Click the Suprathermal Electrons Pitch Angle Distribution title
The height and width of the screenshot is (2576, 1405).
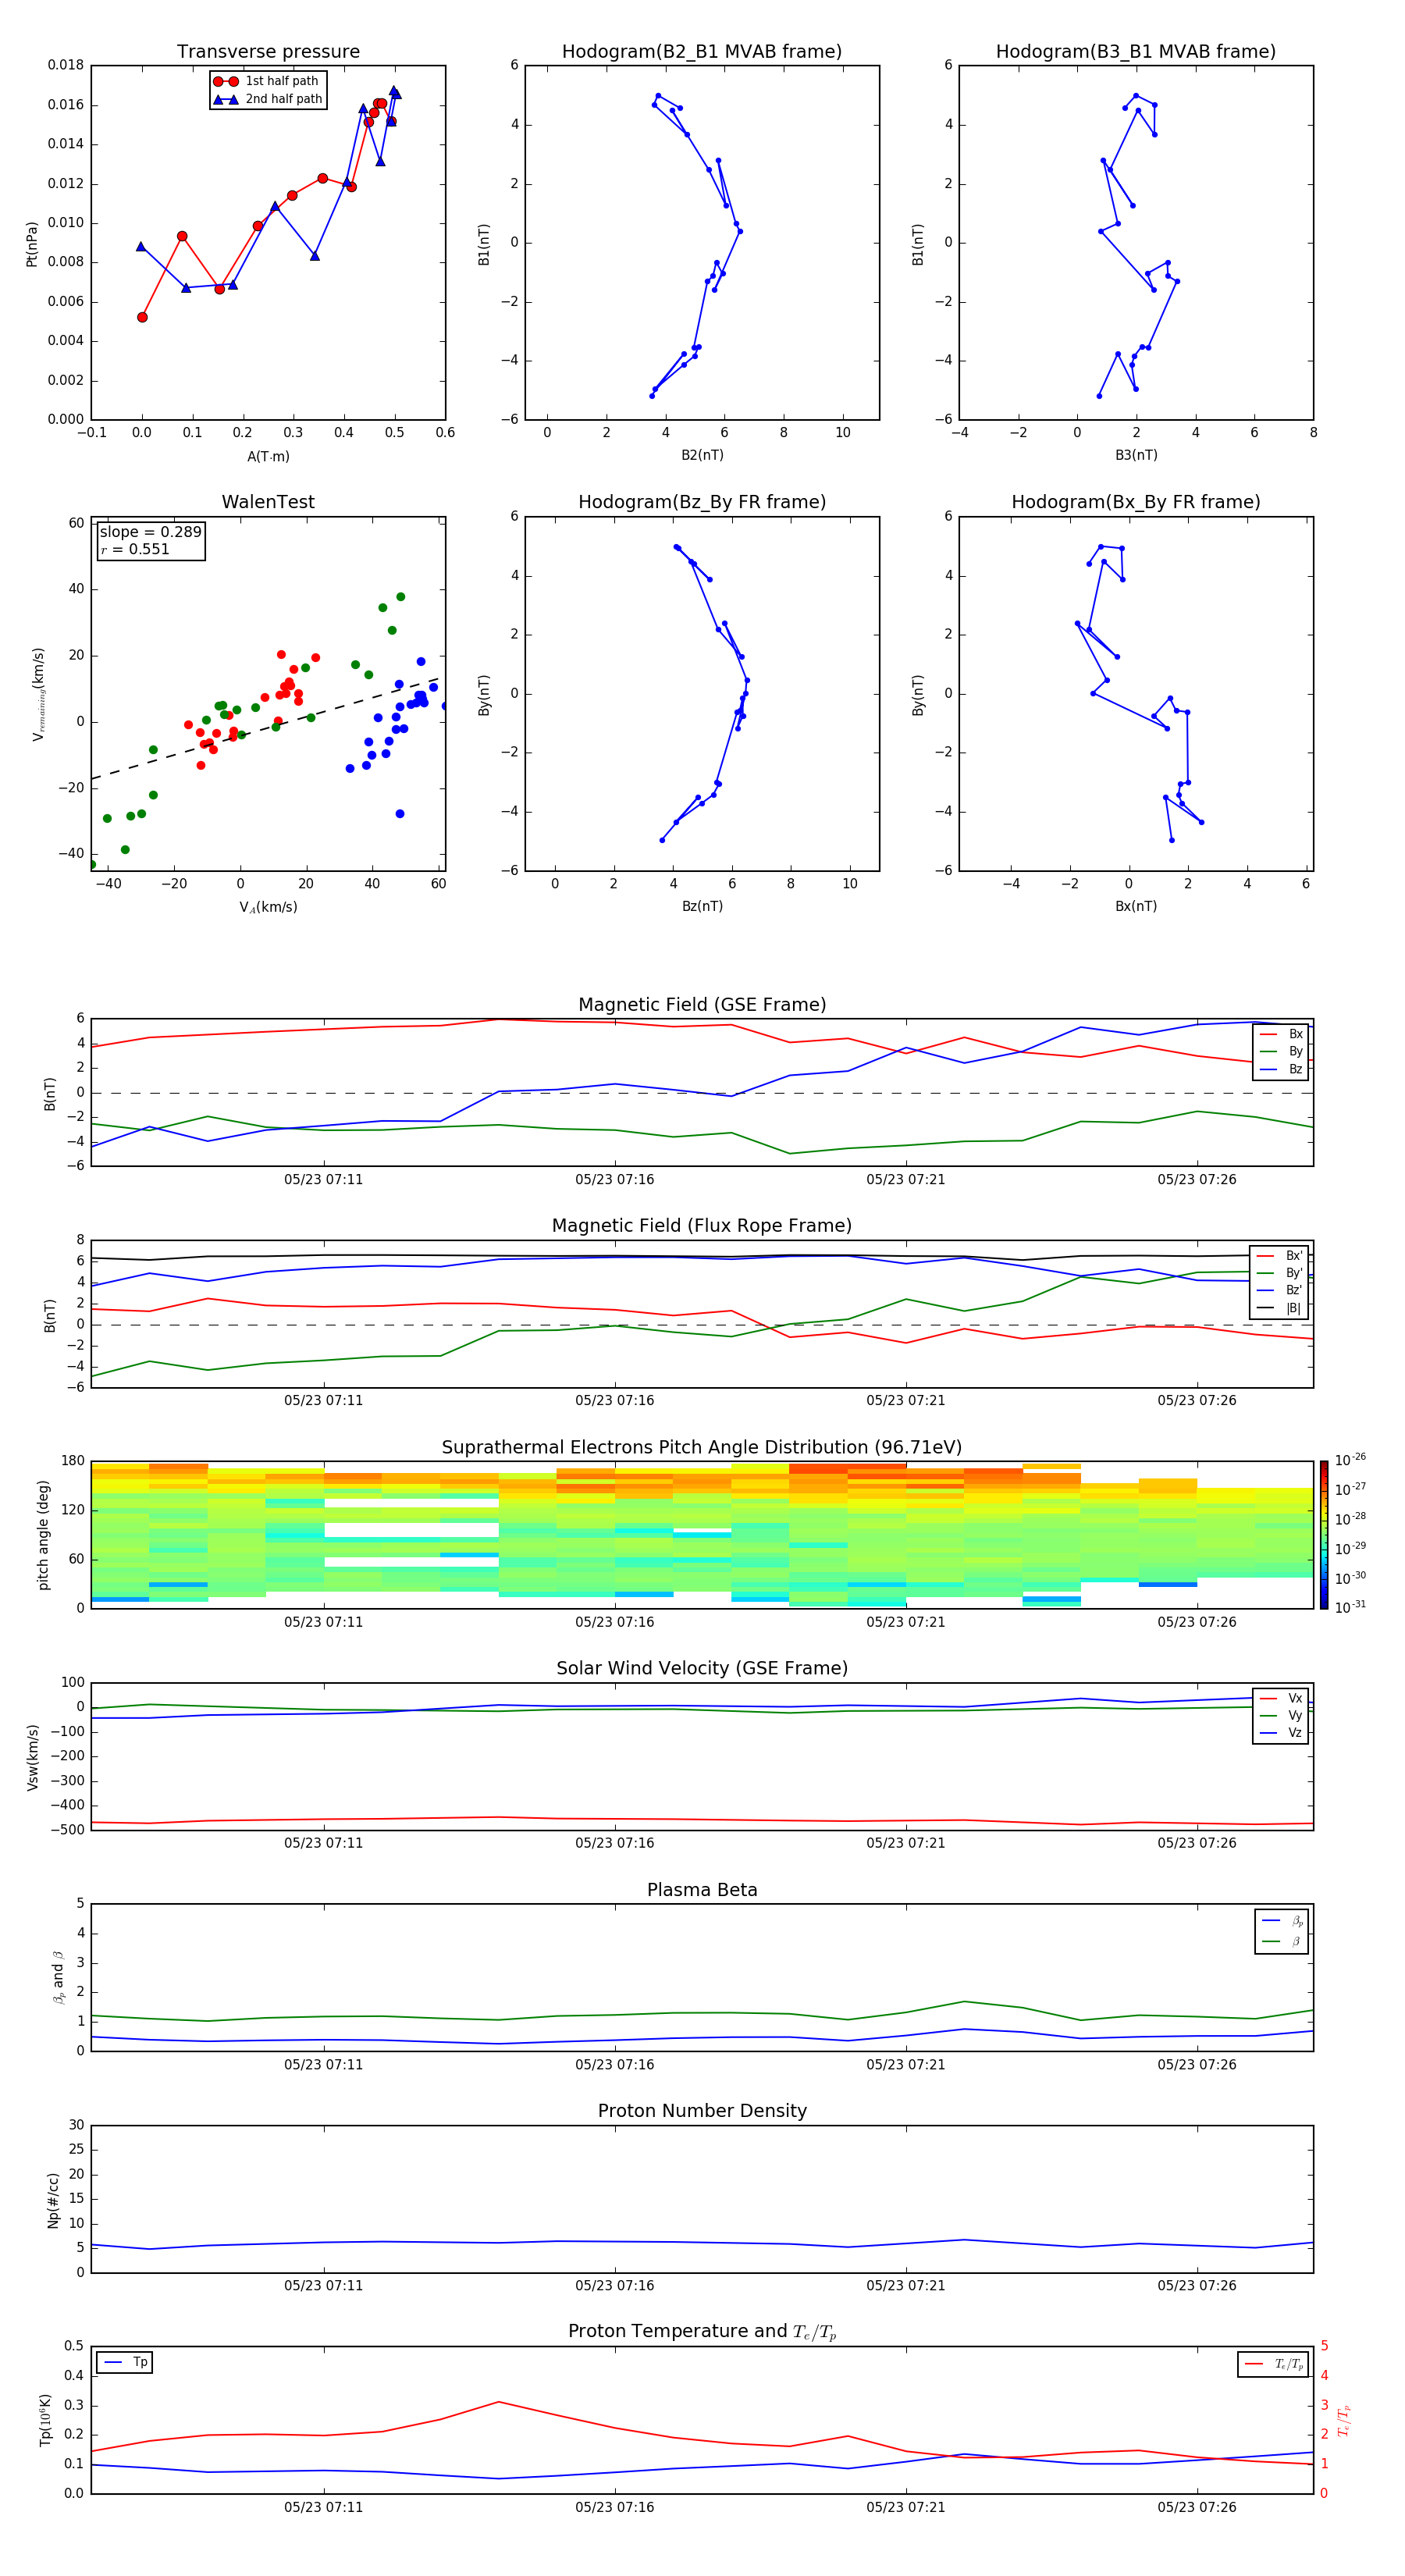click(702, 1447)
